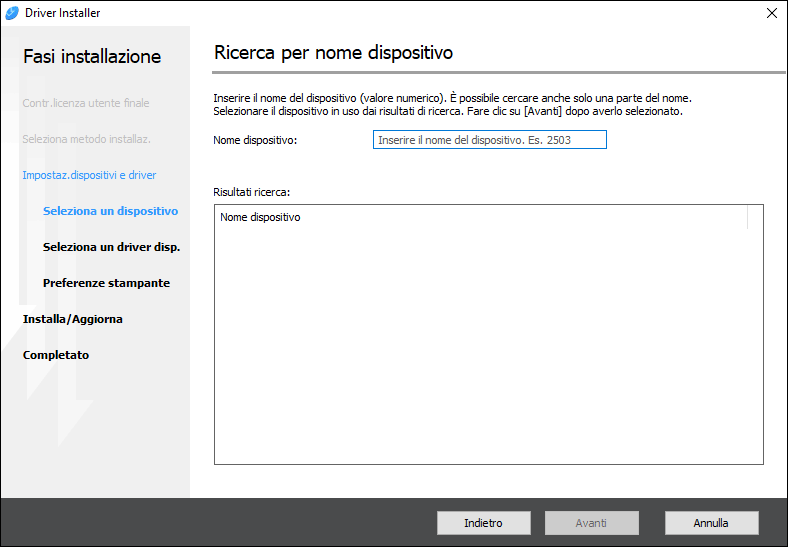Click the Completato step

coord(56,355)
